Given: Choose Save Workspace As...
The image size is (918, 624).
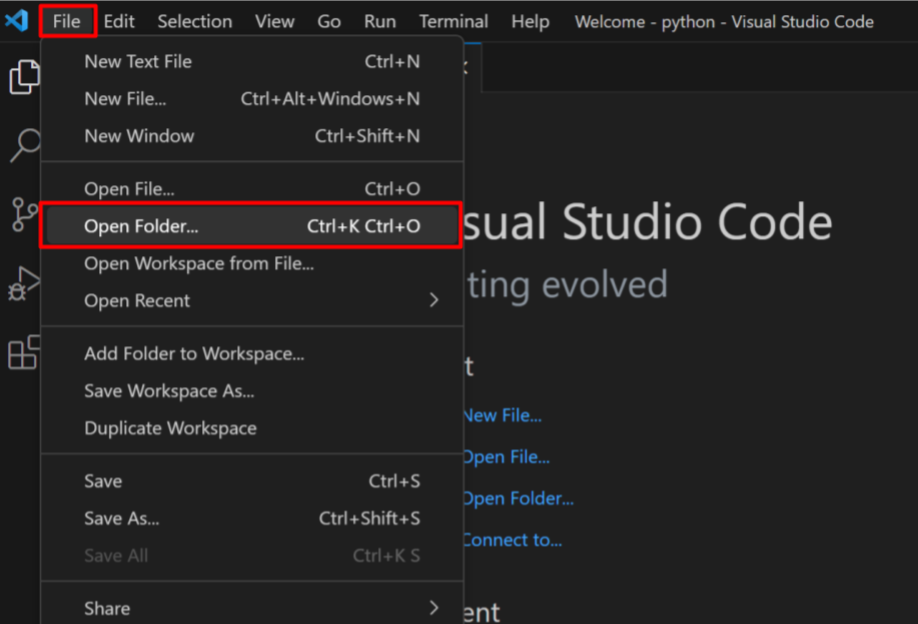Looking at the screenshot, I should coord(252,391).
